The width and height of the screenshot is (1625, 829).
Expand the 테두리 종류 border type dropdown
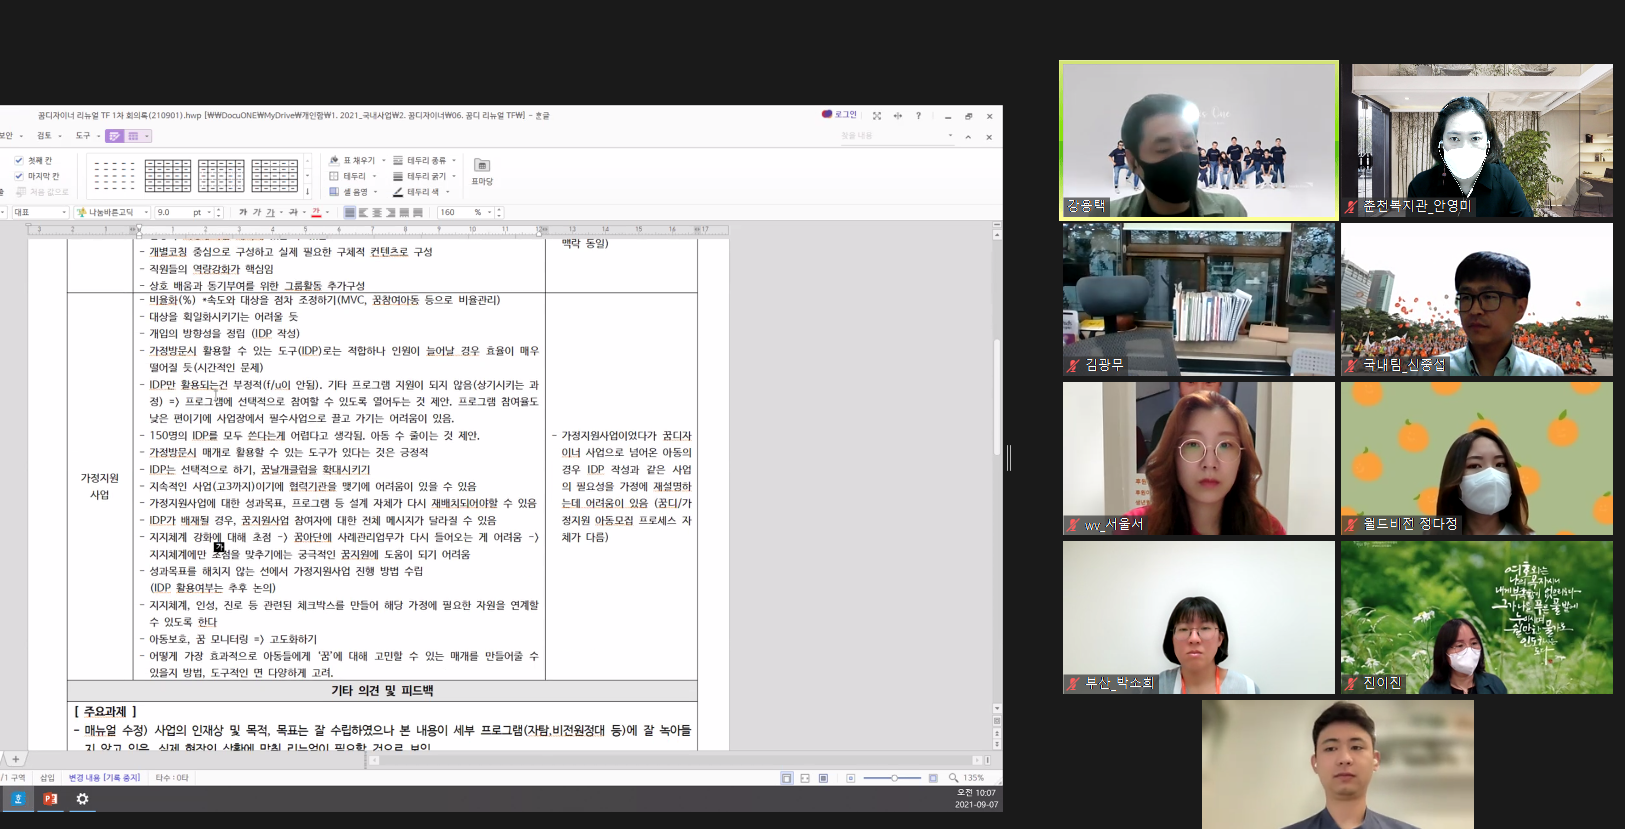click(x=454, y=160)
